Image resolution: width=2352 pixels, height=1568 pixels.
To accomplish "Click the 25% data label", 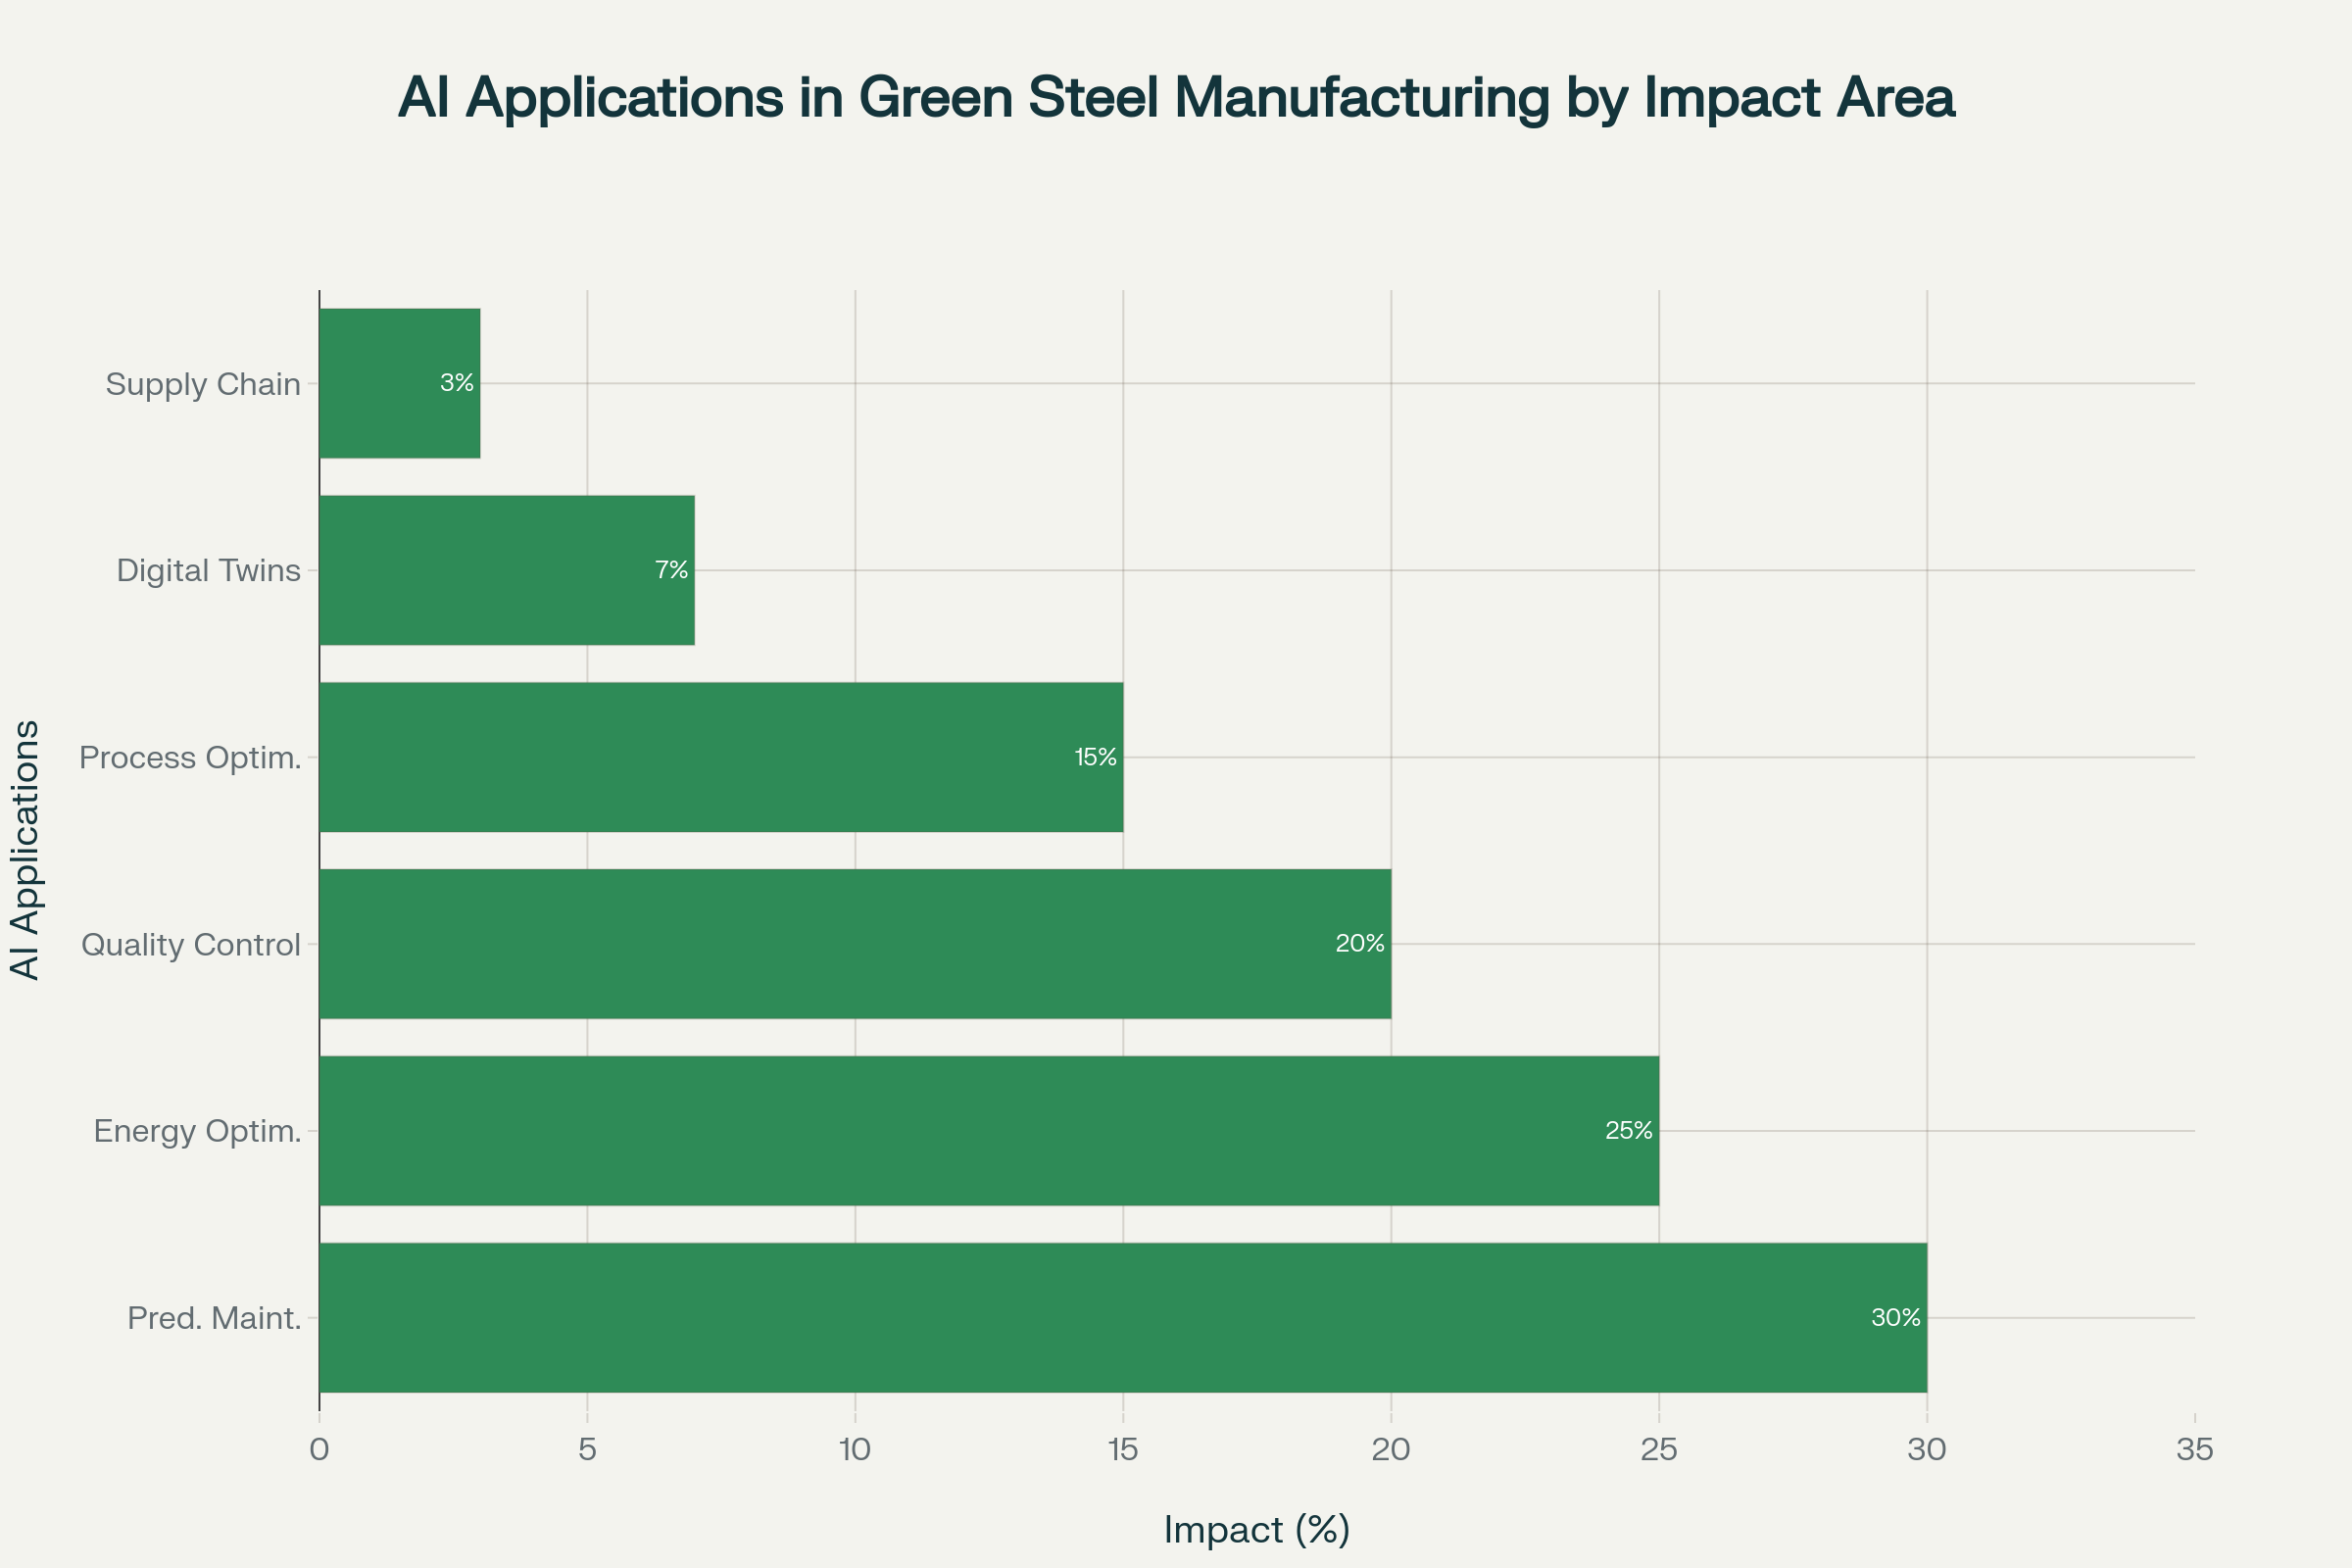I will (x=1628, y=1131).
